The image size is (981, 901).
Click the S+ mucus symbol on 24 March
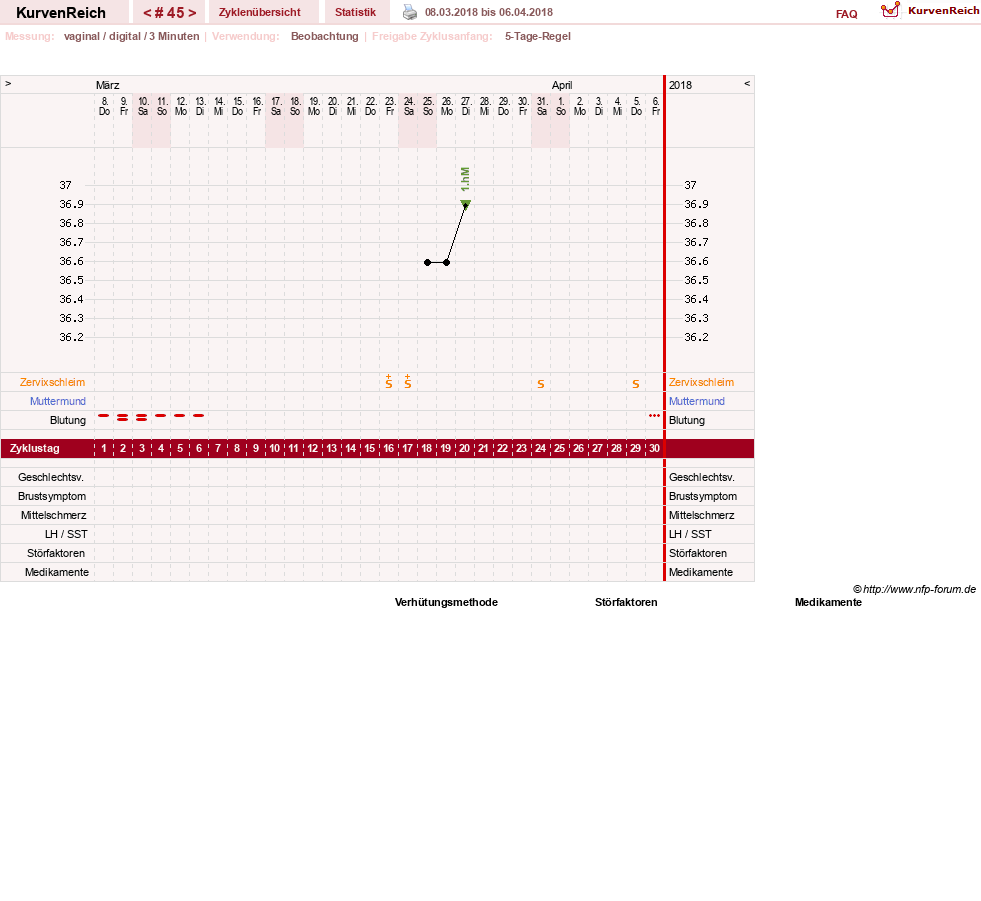408,382
